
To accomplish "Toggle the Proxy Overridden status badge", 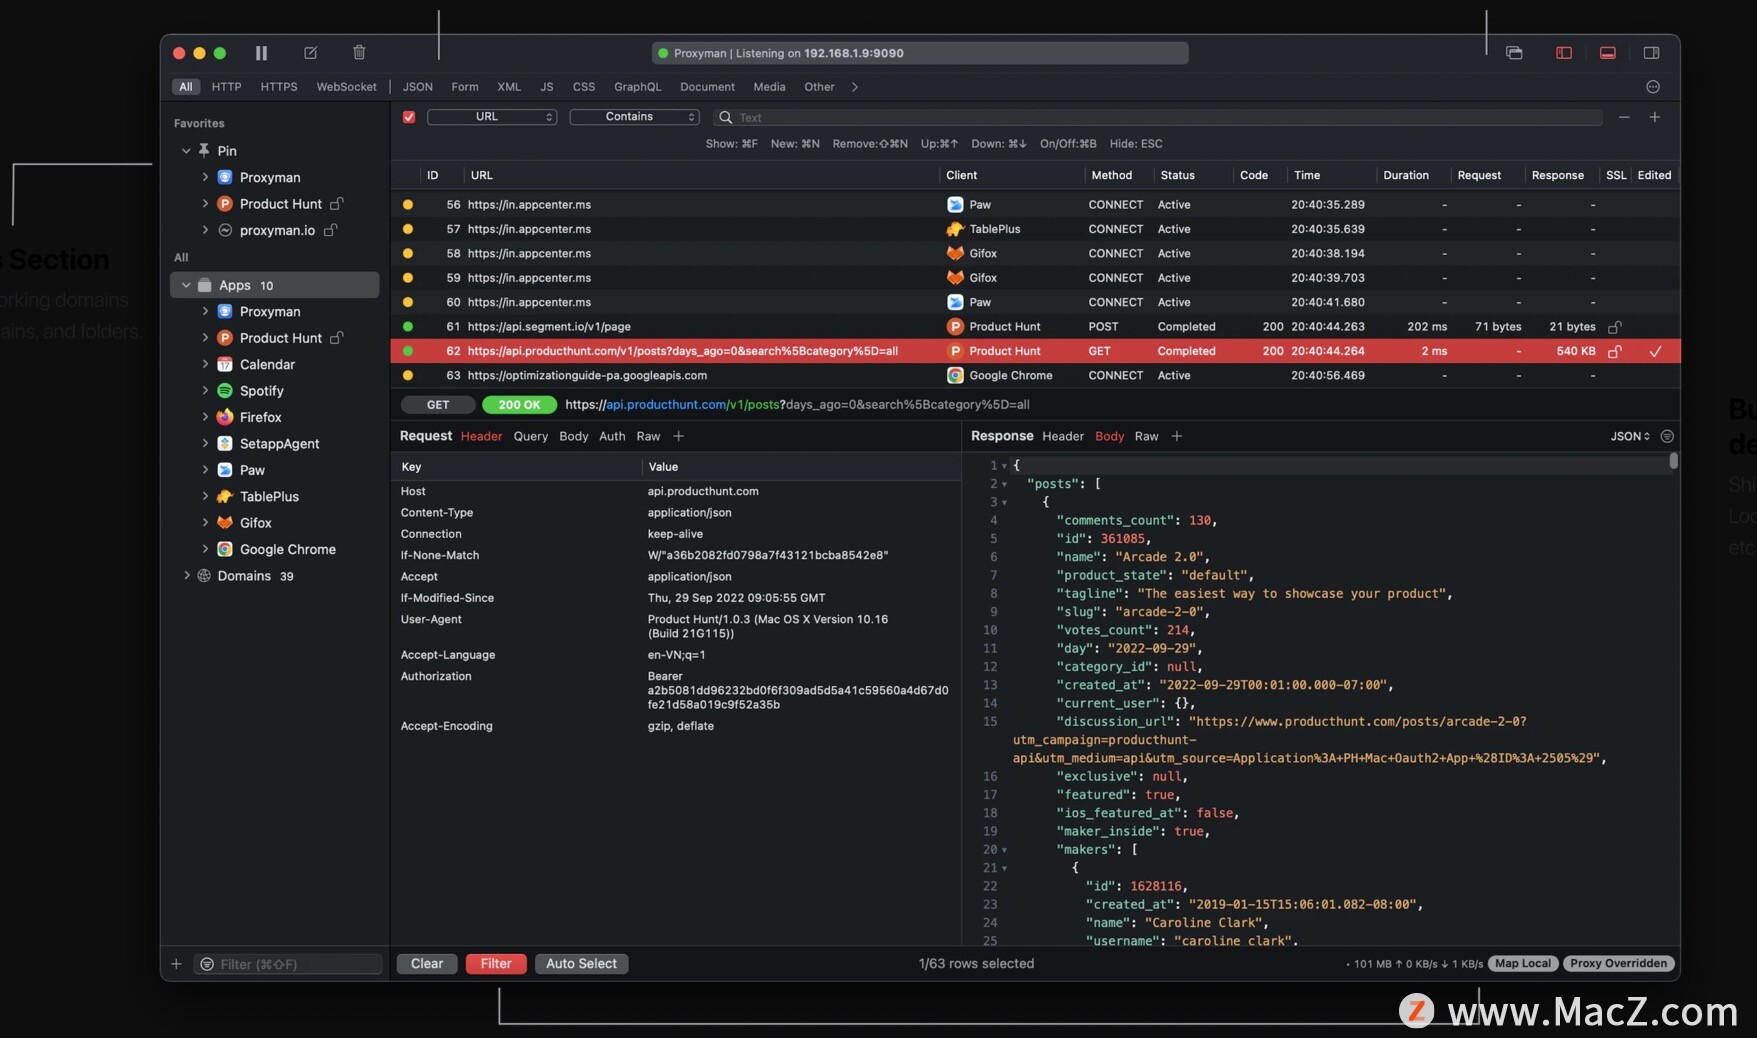I will point(1618,964).
